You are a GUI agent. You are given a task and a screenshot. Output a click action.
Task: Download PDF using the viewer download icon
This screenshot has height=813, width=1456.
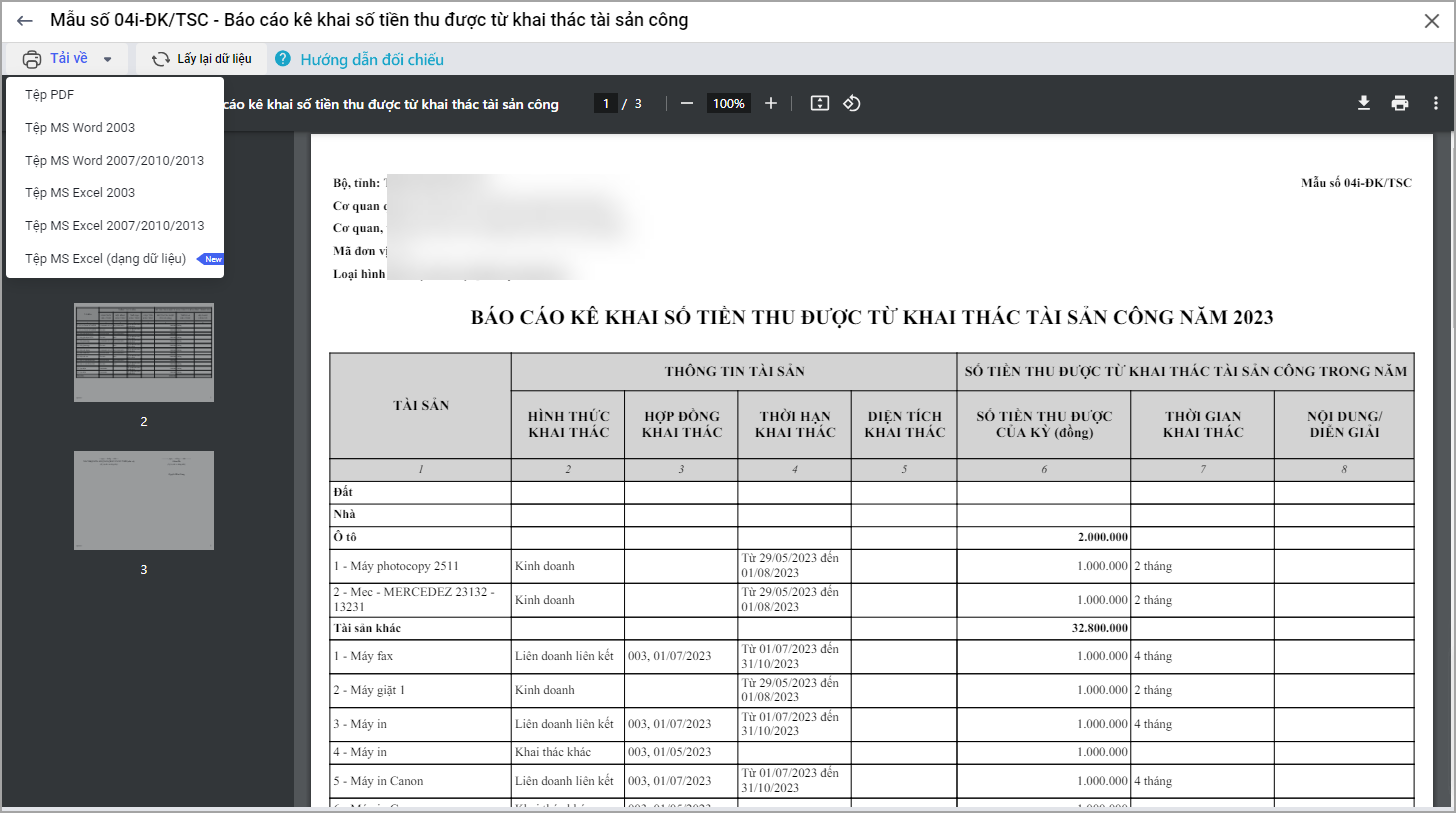(x=1362, y=104)
